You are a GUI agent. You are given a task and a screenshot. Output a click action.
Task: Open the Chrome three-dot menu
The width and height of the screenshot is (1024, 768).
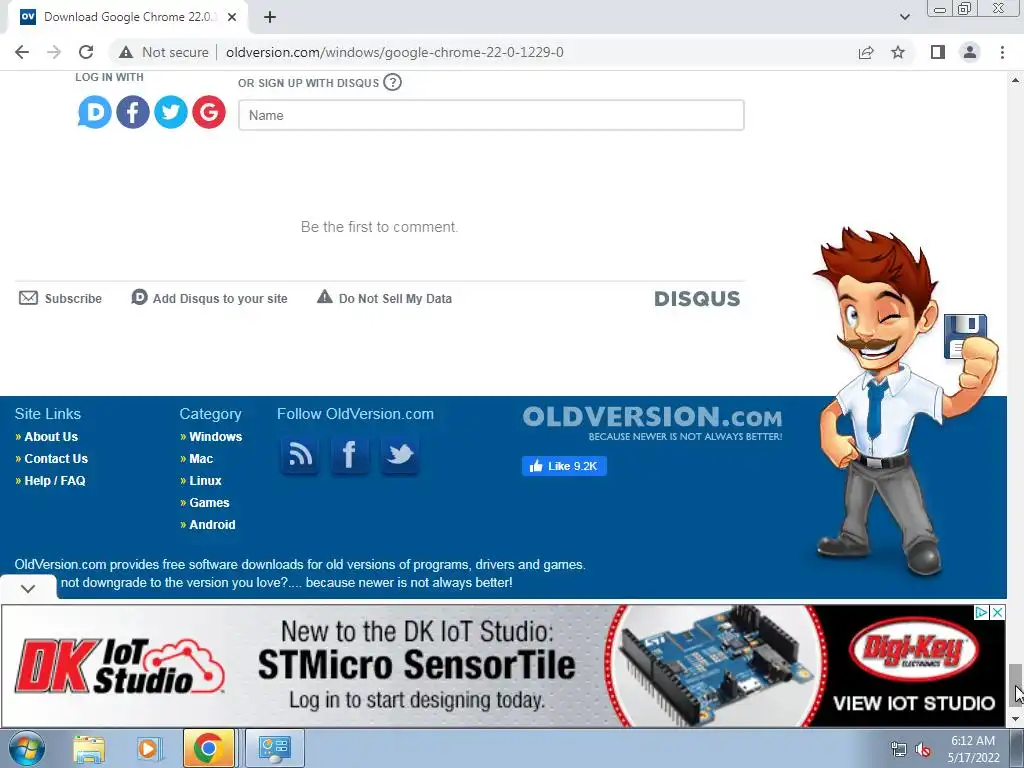tap(1002, 52)
